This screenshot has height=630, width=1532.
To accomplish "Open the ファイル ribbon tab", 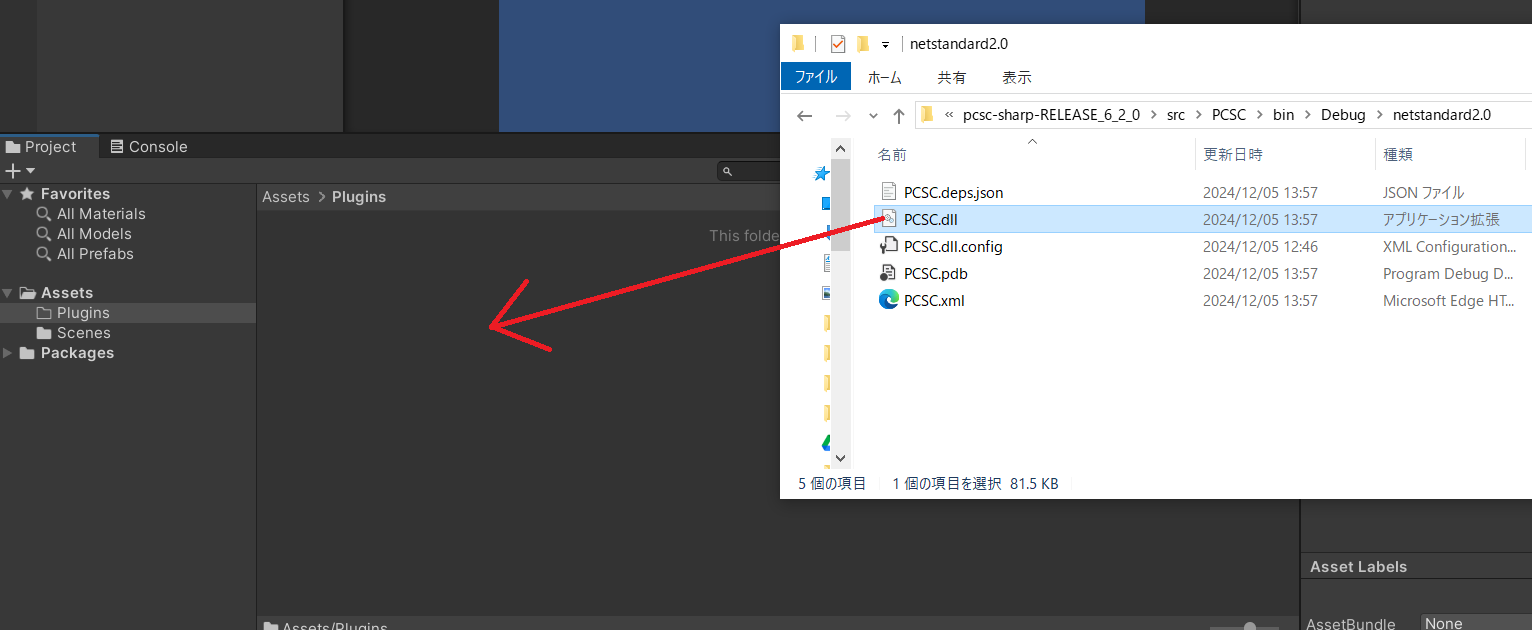I will point(815,77).
